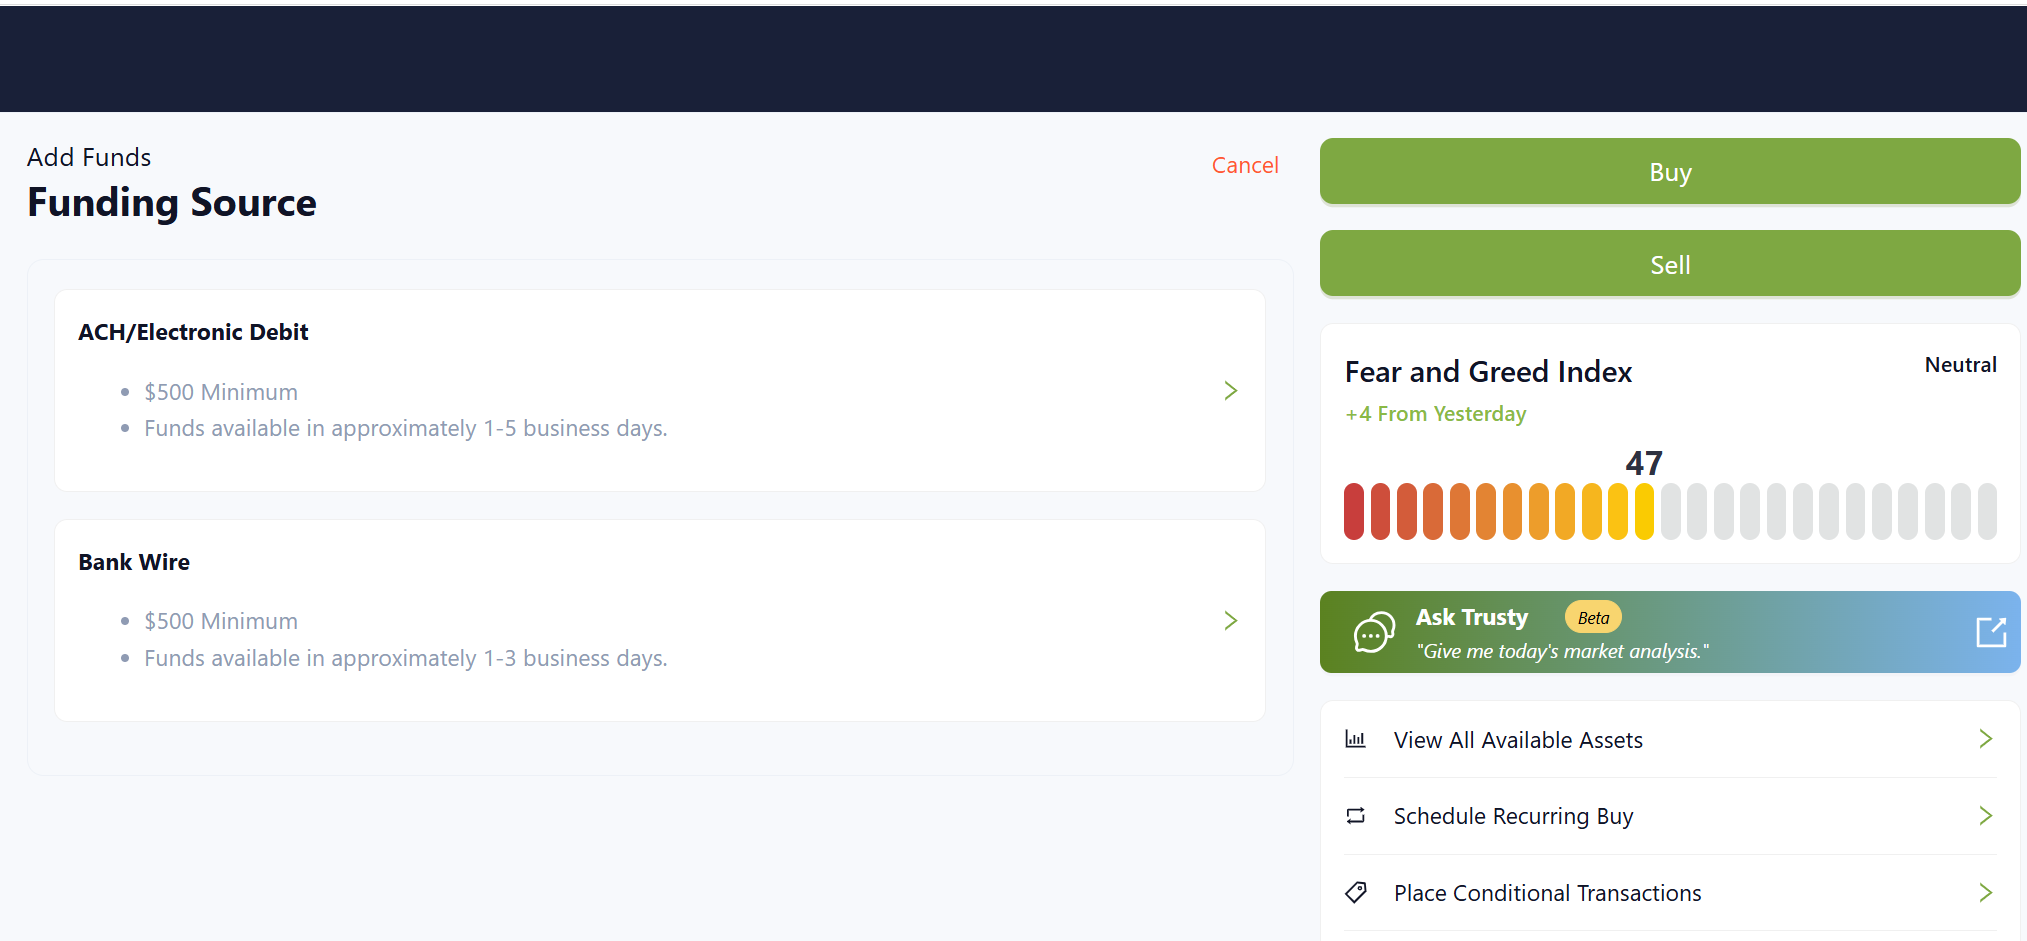Select Schedule Recurring Buy menu item
This screenshot has width=2027, height=941.
[x=1512, y=816]
